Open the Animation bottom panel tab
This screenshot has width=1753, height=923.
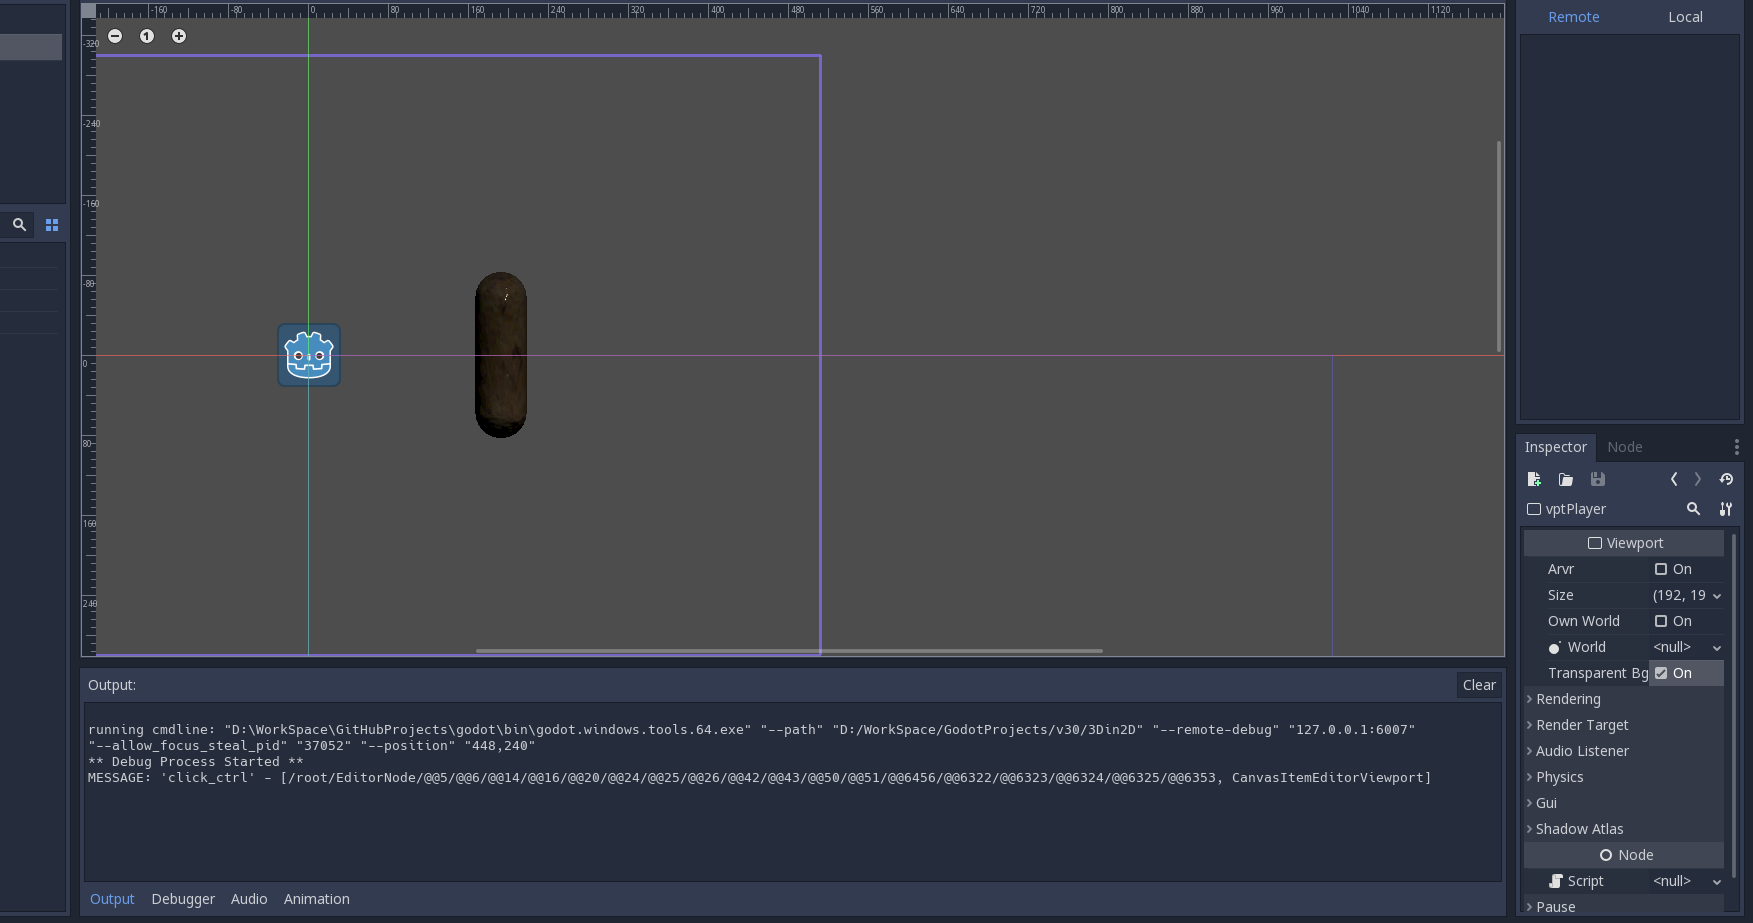tap(317, 899)
